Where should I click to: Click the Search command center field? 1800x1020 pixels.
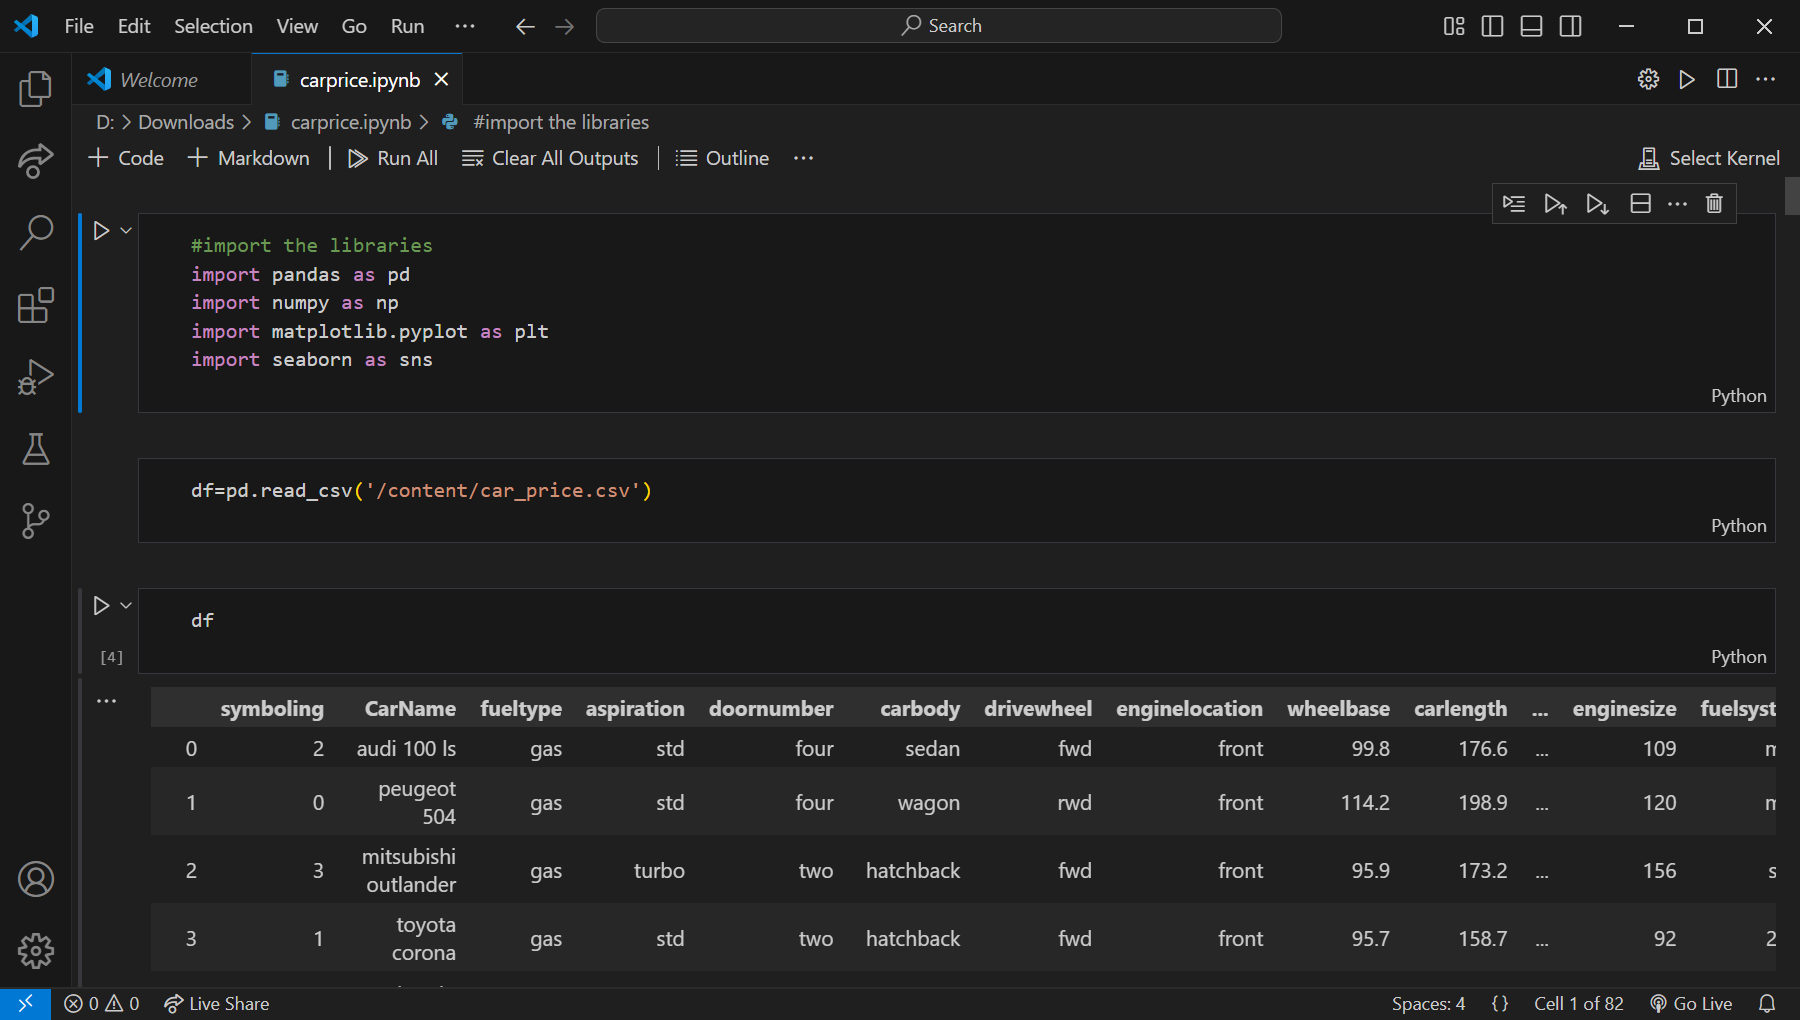pyautogui.click(x=938, y=26)
